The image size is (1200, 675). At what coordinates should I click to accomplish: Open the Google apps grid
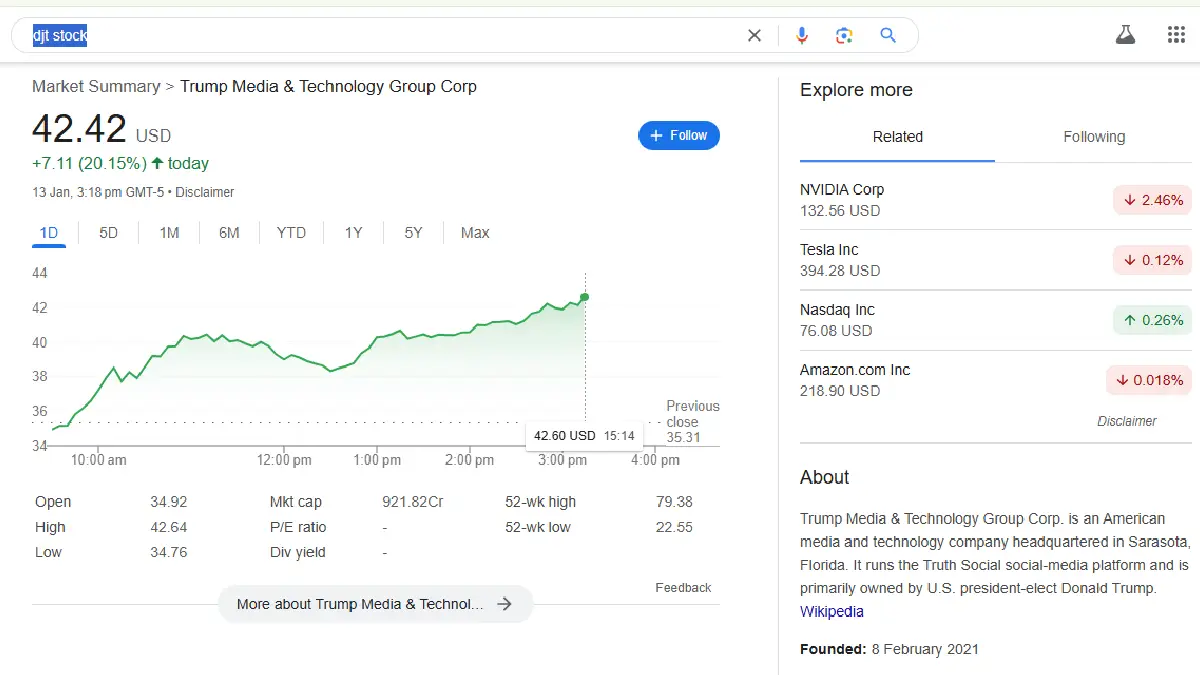coord(1176,35)
